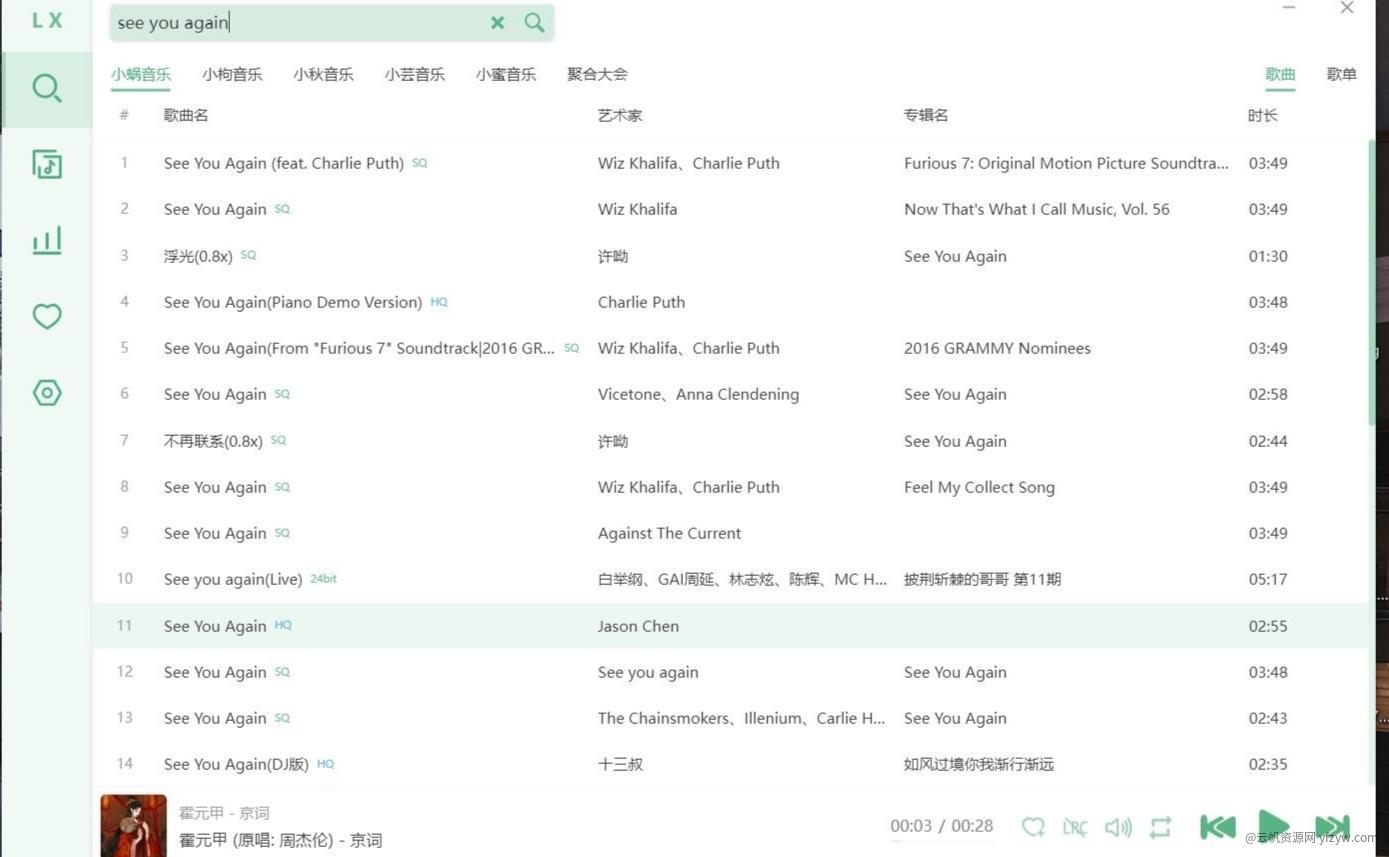Image resolution: width=1389 pixels, height=857 pixels.
Task: Skip to the previous track
Action: point(1217,827)
